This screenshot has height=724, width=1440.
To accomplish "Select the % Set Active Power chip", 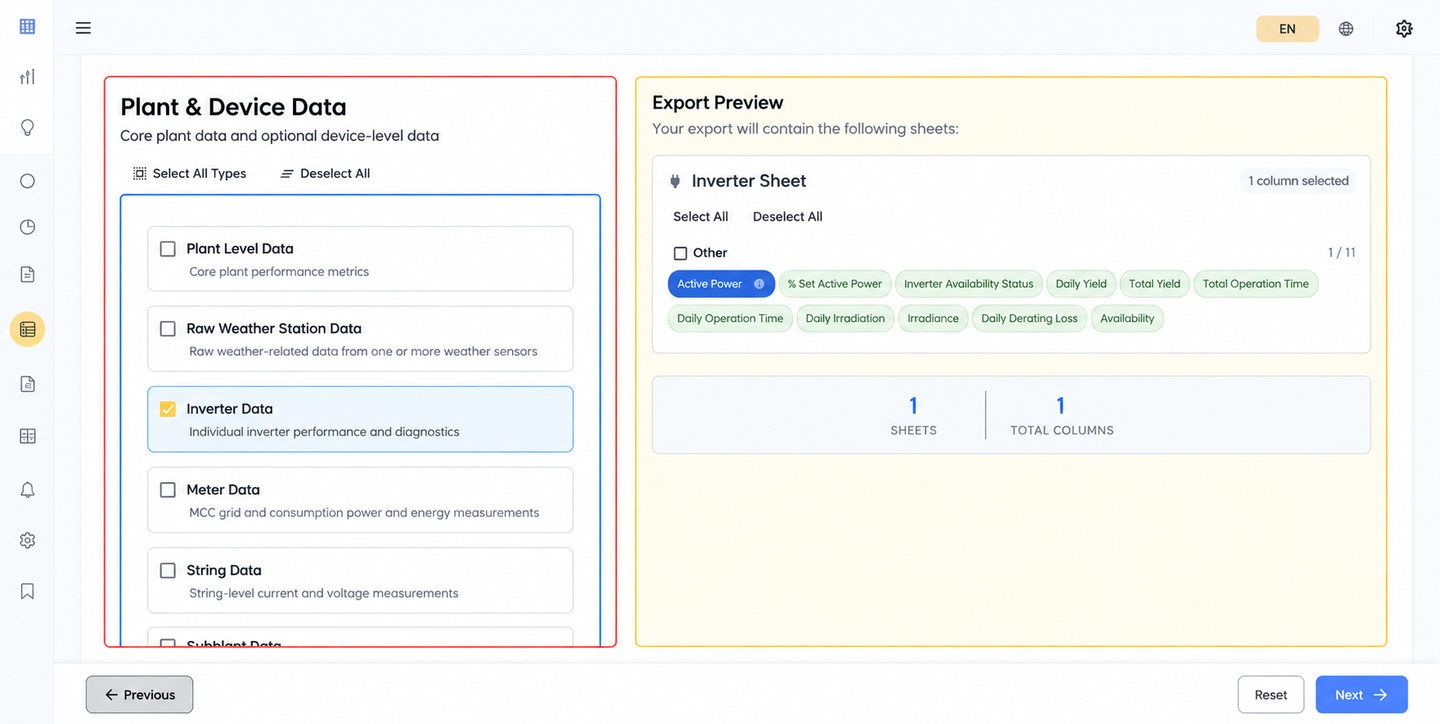I will point(834,284).
